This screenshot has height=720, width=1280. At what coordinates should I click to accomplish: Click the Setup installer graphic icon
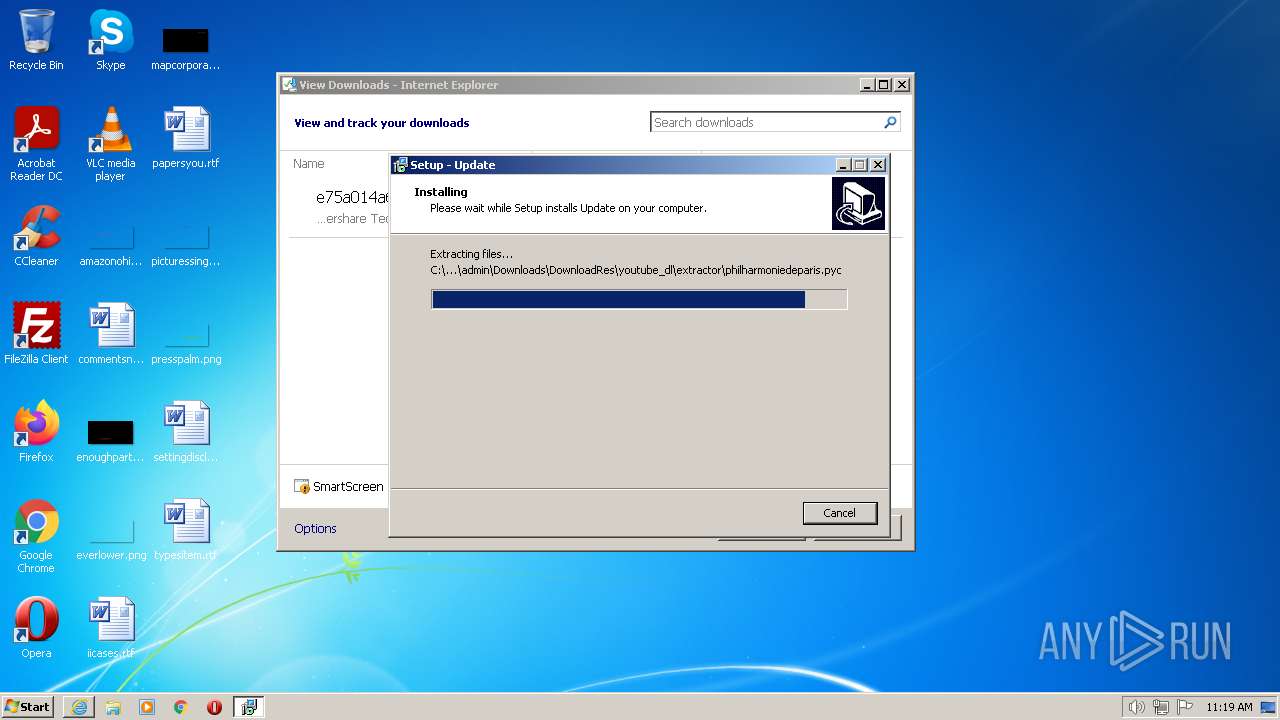click(x=858, y=203)
